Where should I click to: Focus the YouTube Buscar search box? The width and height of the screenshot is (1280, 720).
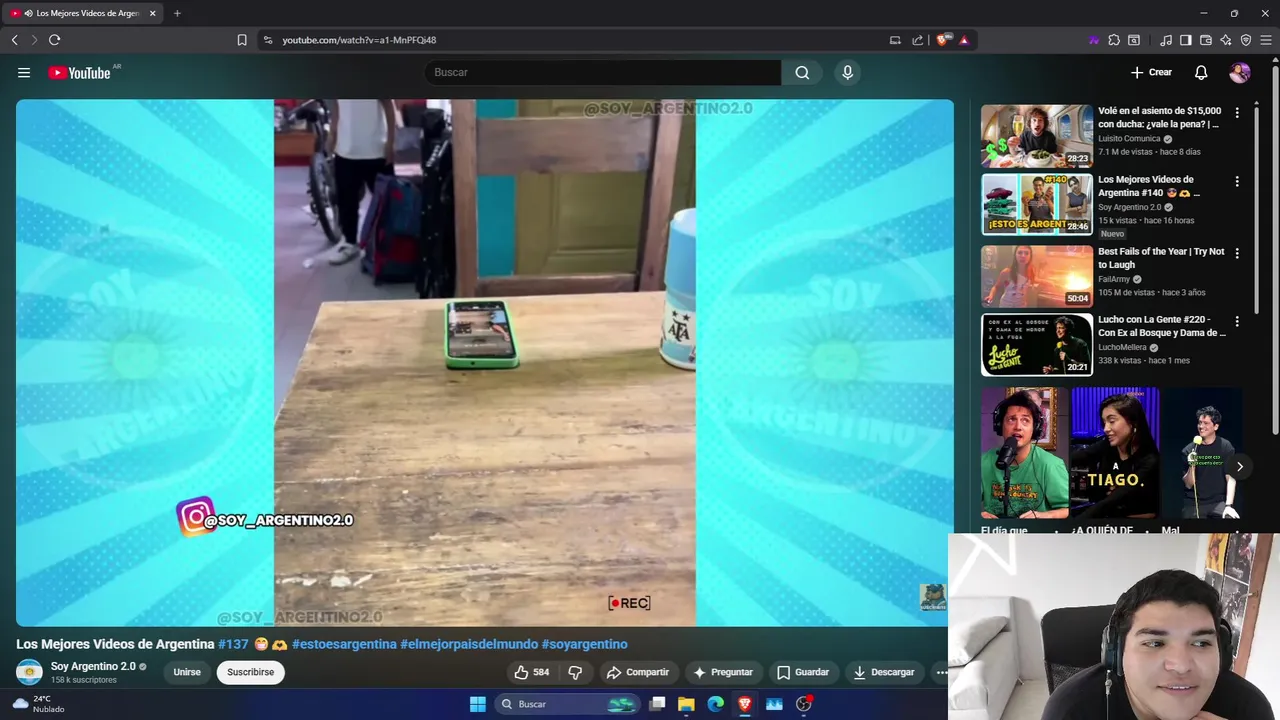coord(603,72)
